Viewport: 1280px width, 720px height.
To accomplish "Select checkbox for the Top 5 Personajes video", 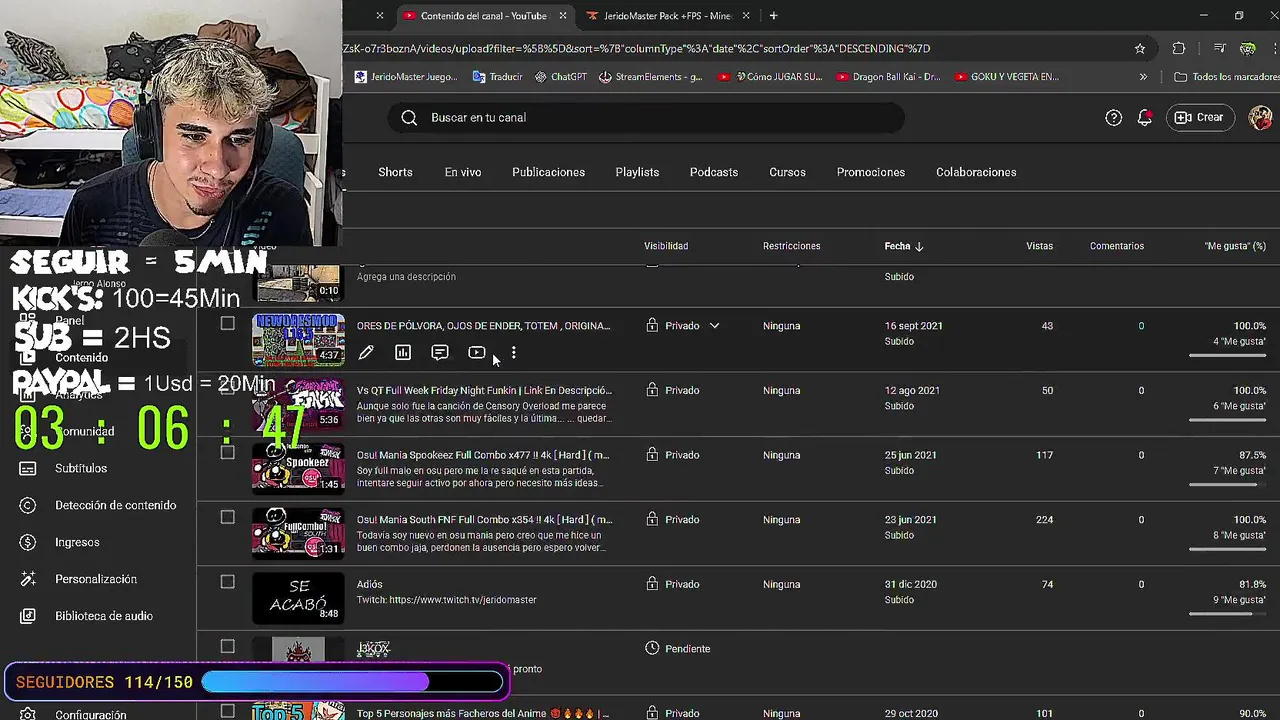I will pos(228,711).
